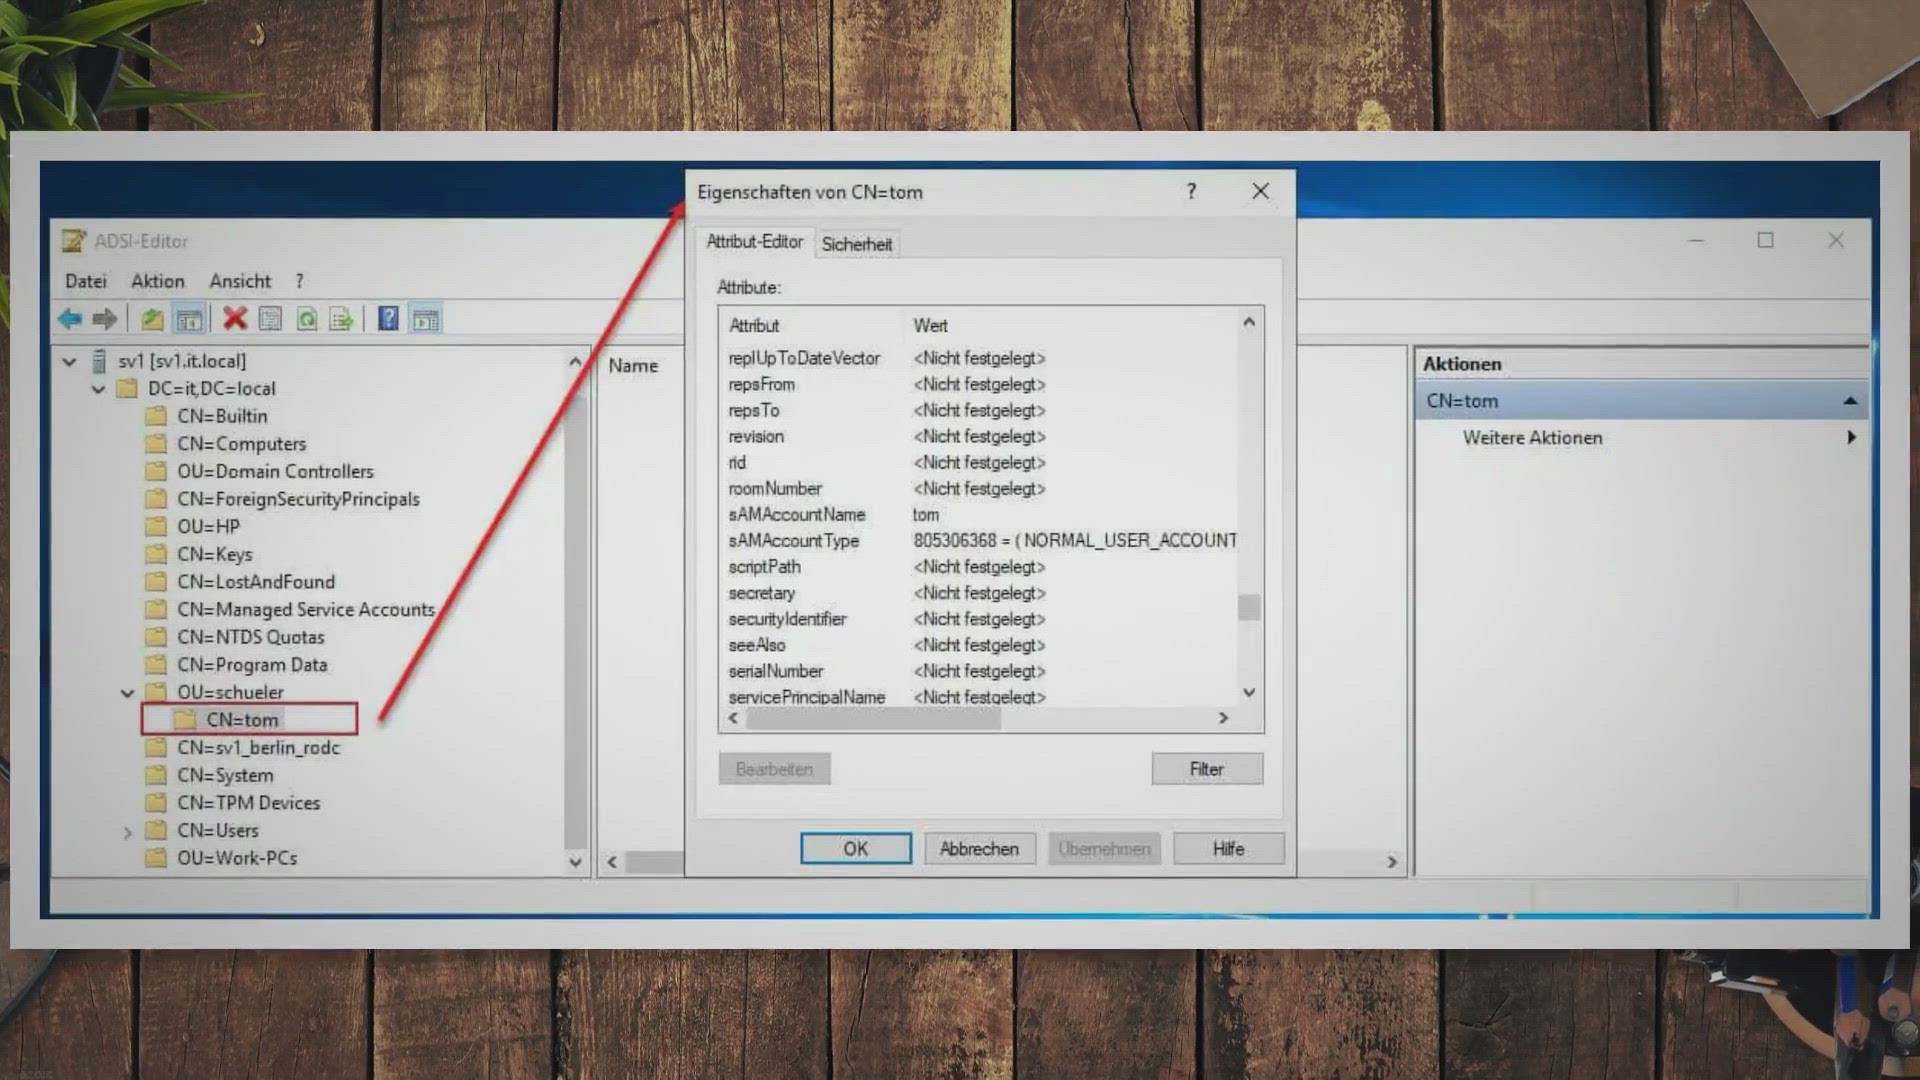The height and width of the screenshot is (1080, 1920).
Task: Click folder icon beside CN=System
Action: (156, 775)
